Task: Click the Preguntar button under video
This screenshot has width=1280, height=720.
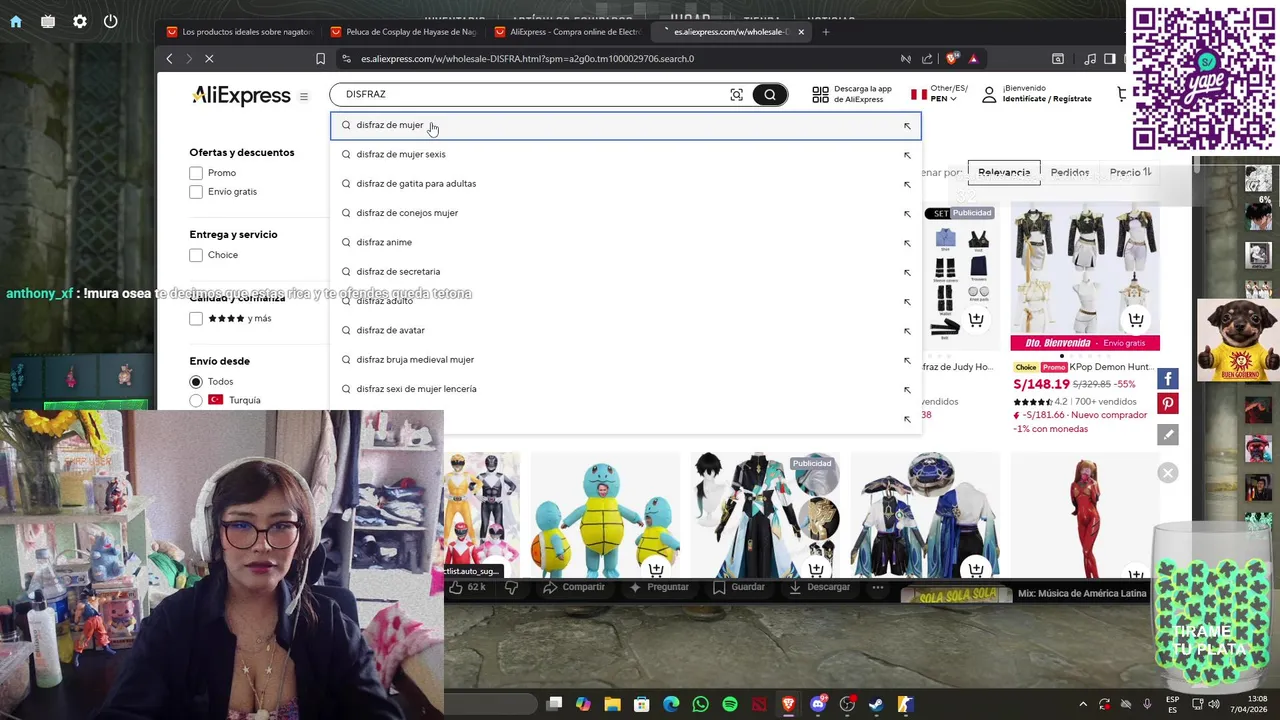Action: coord(658,587)
